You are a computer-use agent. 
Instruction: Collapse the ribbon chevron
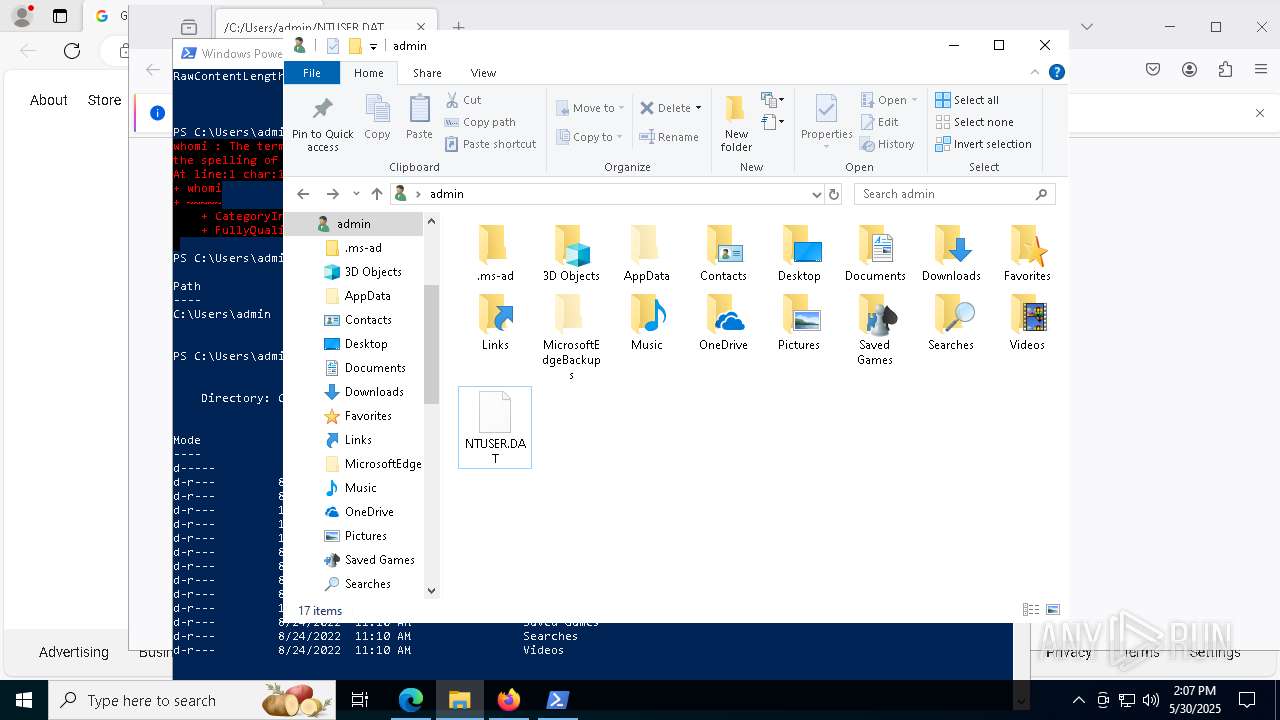pos(1035,72)
